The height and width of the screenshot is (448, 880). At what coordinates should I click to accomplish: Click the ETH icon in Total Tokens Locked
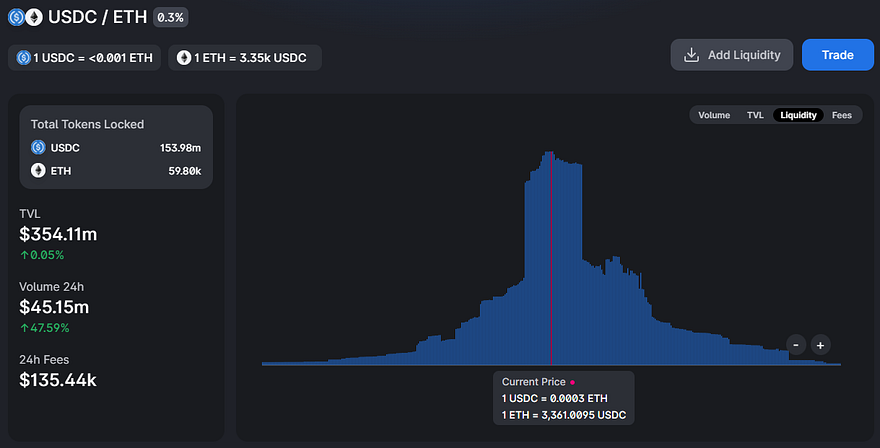click(38, 170)
